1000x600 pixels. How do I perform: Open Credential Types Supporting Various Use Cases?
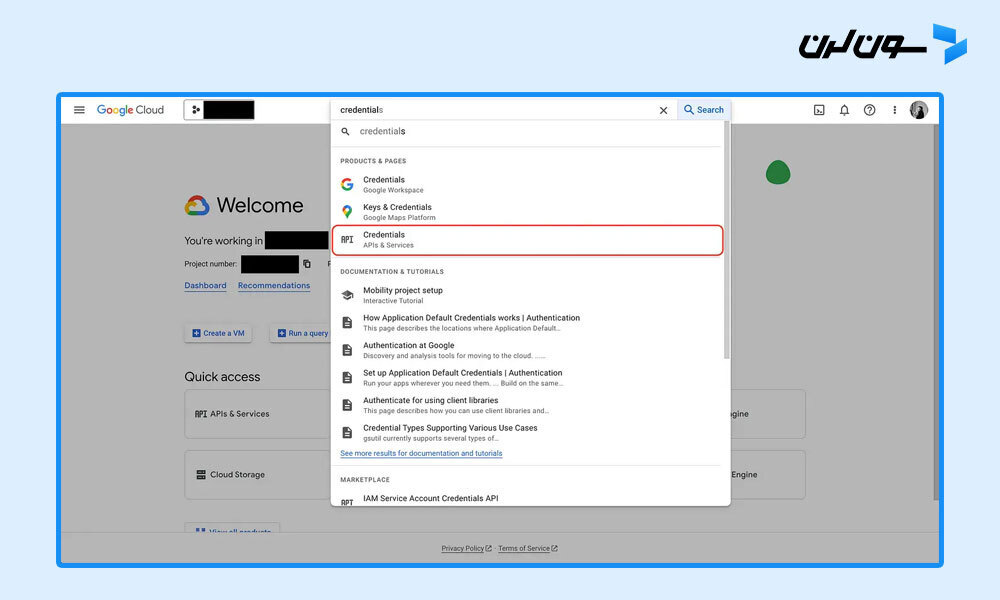pyautogui.click(x=528, y=432)
